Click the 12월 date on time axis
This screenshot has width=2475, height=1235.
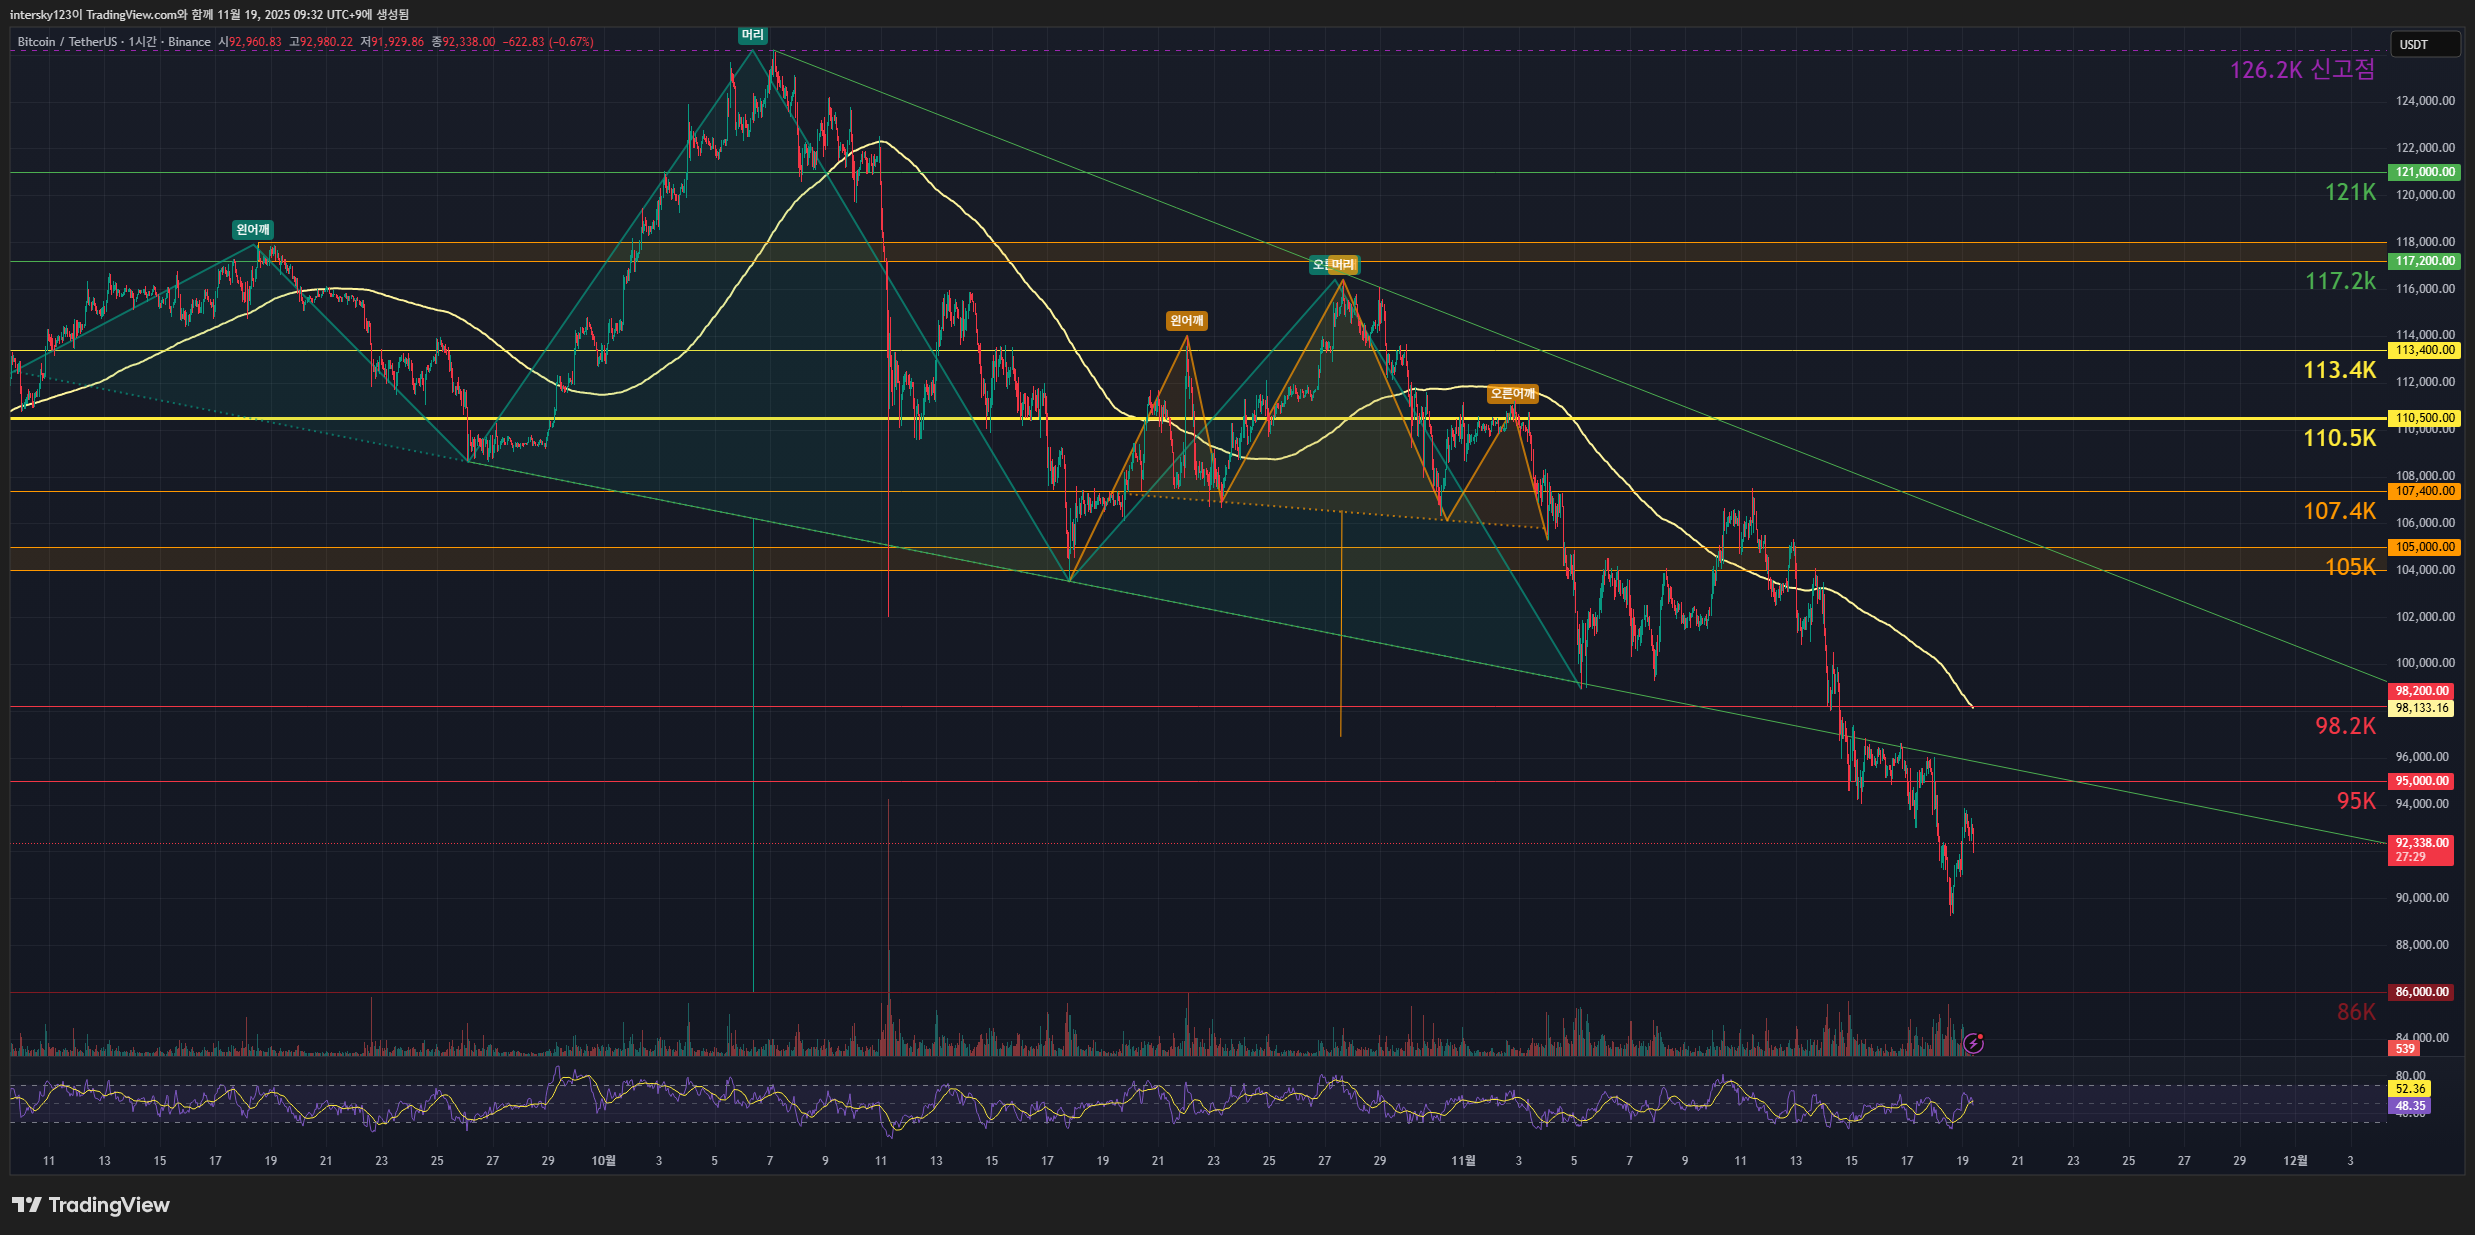click(2295, 1161)
